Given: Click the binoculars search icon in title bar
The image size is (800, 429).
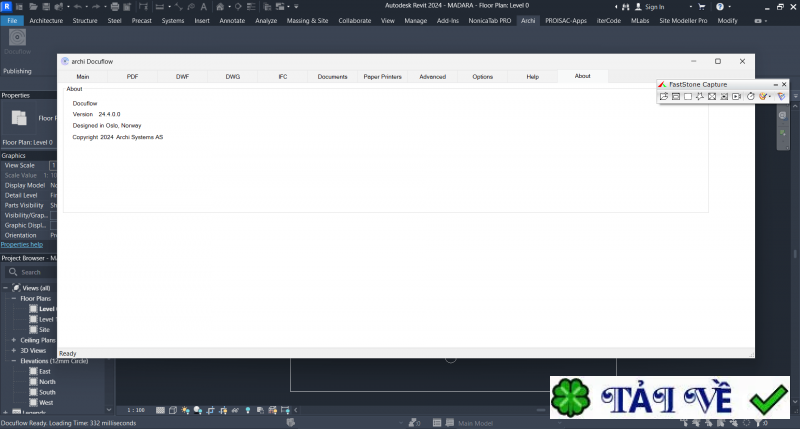Looking at the screenshot, I should [626, 7].
